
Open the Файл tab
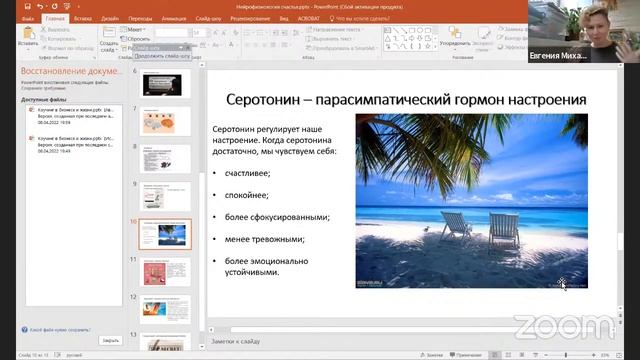(x=28, y=18)
